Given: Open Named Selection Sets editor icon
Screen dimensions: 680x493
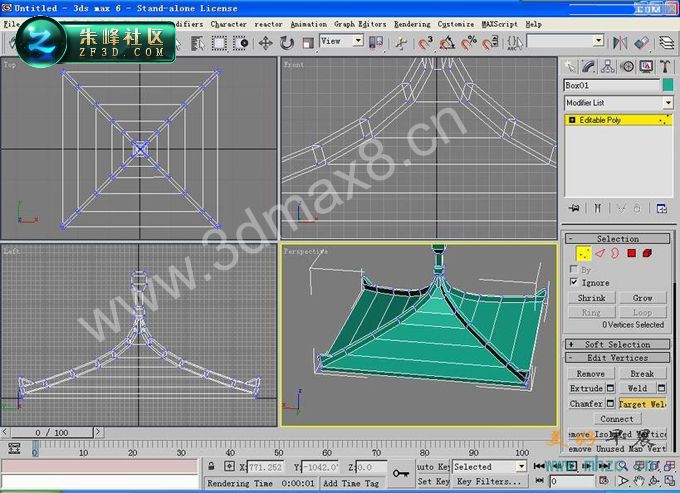Looking at the screenshot, I should [515, 43].
